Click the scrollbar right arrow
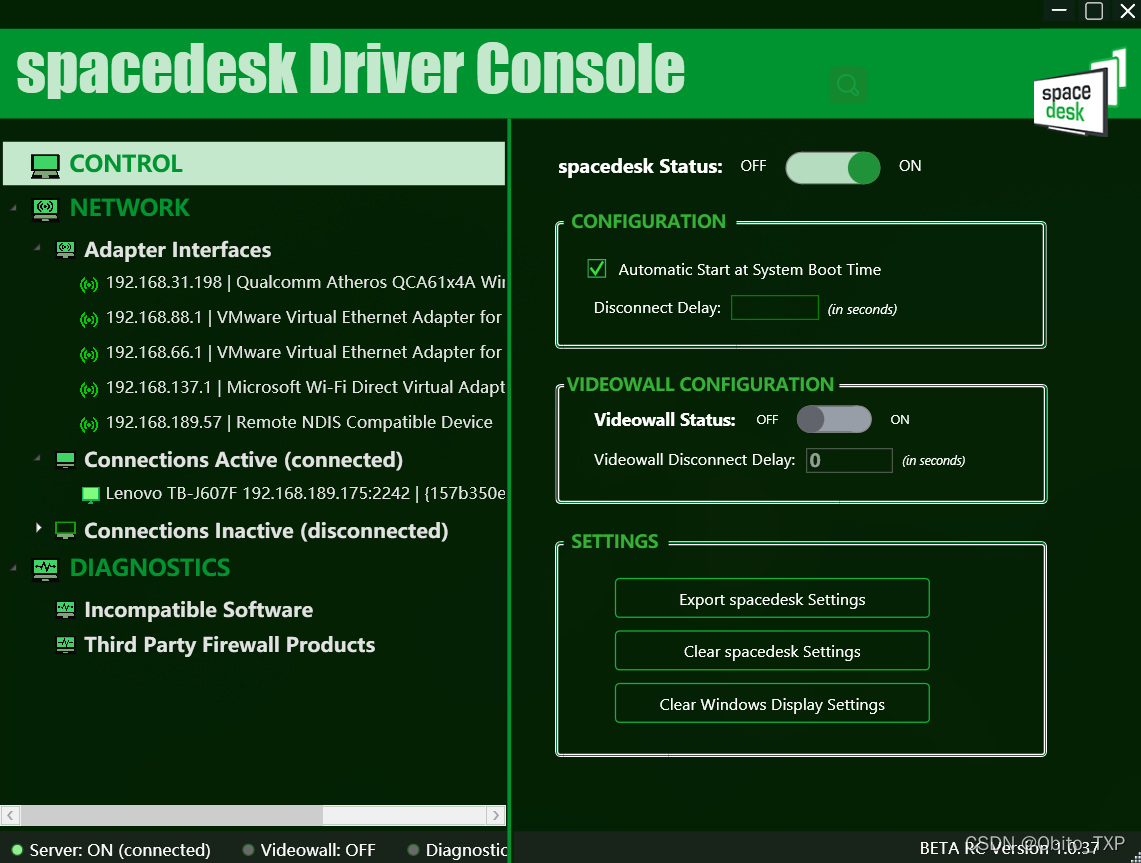The image size is (1141, 863). click(496, 815)
